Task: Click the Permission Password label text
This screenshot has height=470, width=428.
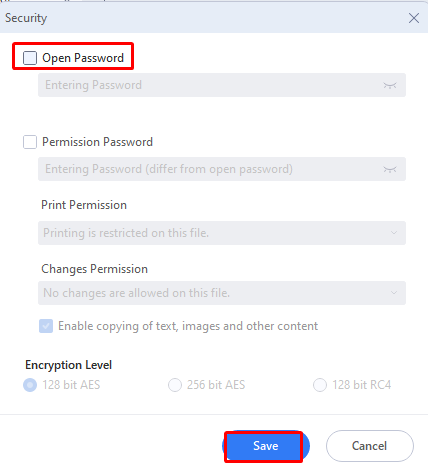Action: (x=97, y=142)
